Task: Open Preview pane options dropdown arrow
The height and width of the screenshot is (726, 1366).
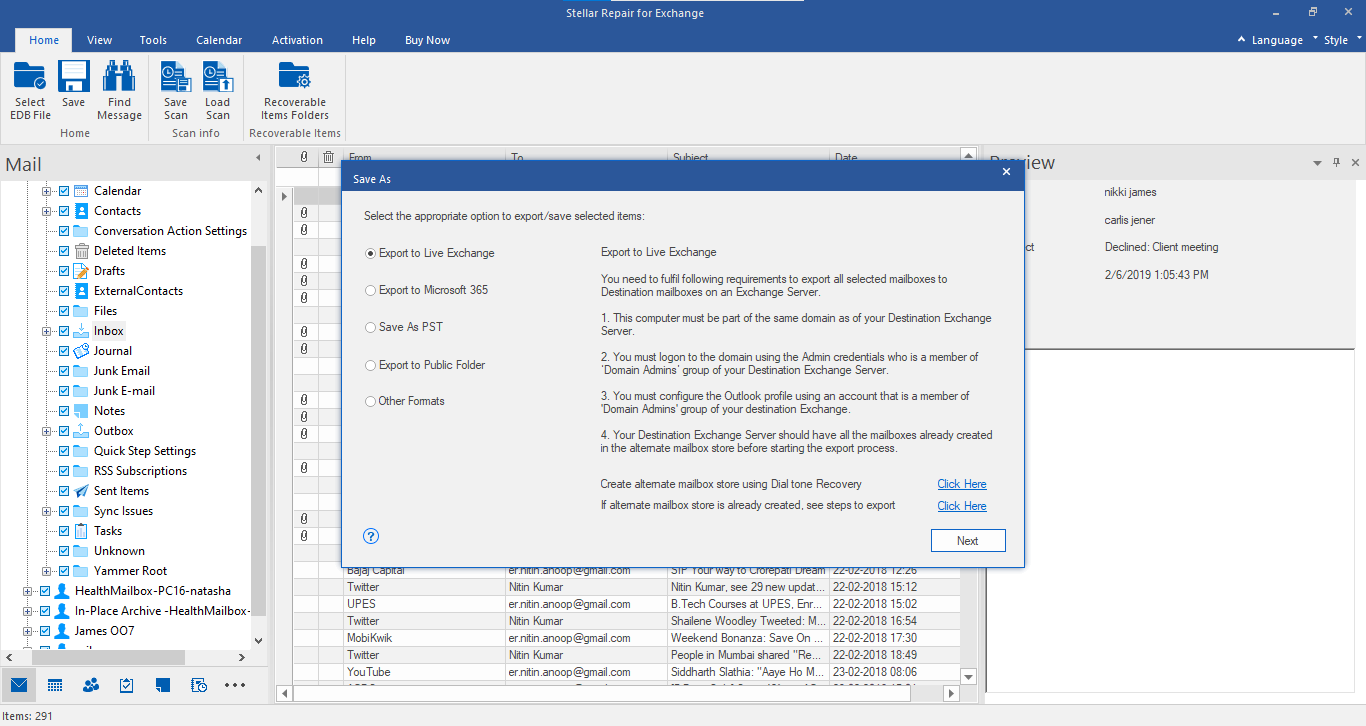Action: point(1318,162)
